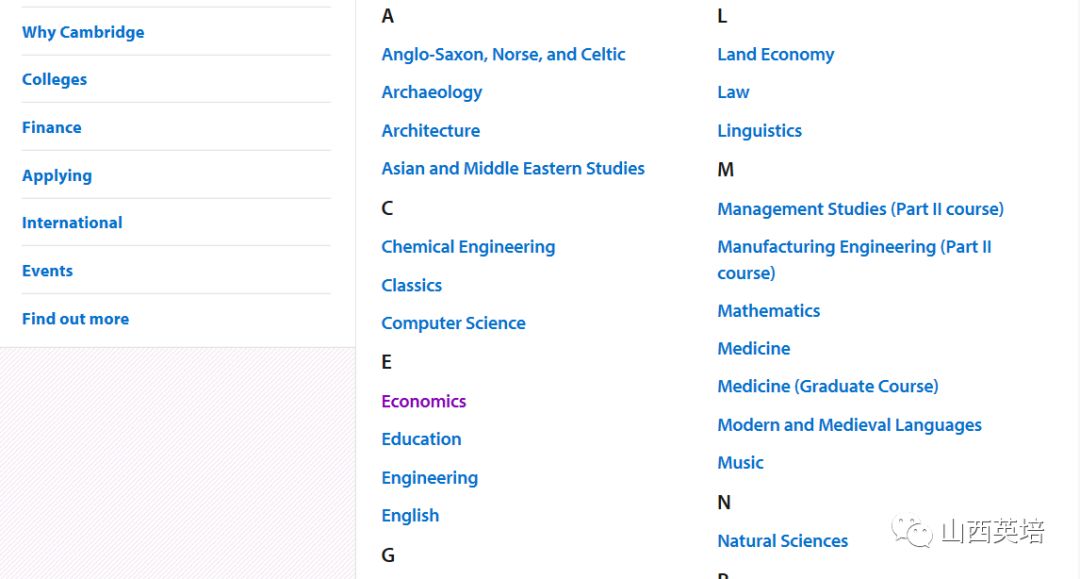
Task: Click the Engineering course link
Action: (x=430, y=478)
